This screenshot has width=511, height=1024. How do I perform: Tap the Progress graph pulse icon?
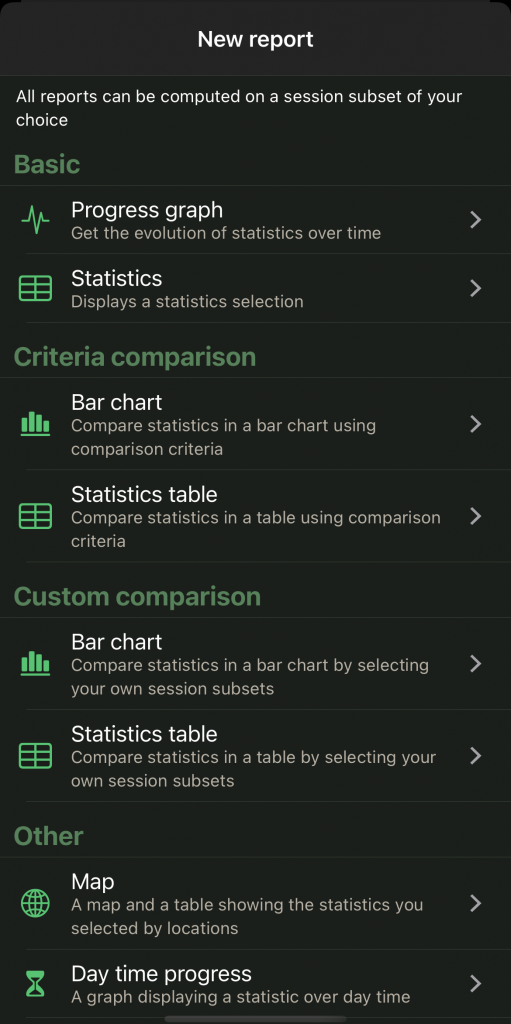click(x=35, y=220)
